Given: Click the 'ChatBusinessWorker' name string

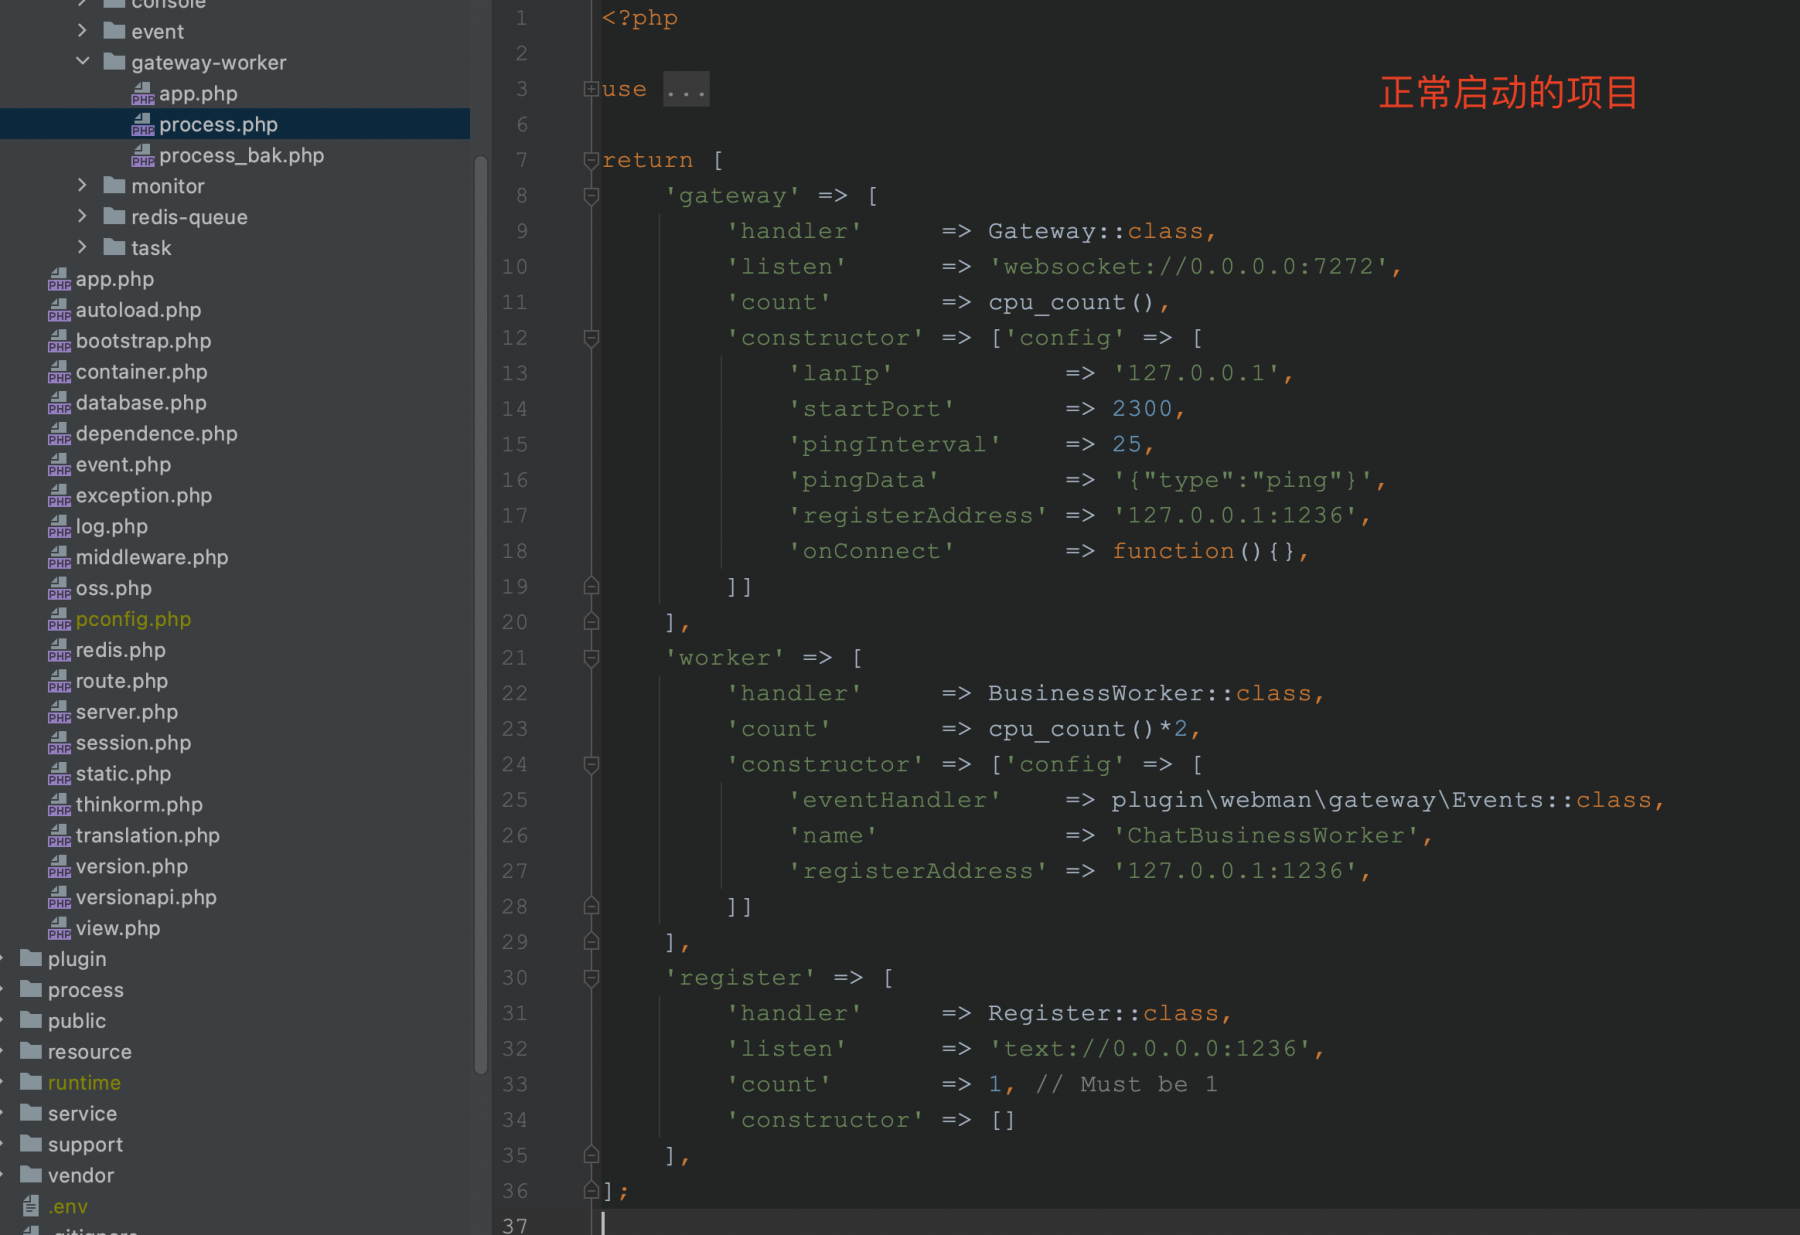Looking at the screenshot, I should pyautogui.click(x=1266, y=836).
